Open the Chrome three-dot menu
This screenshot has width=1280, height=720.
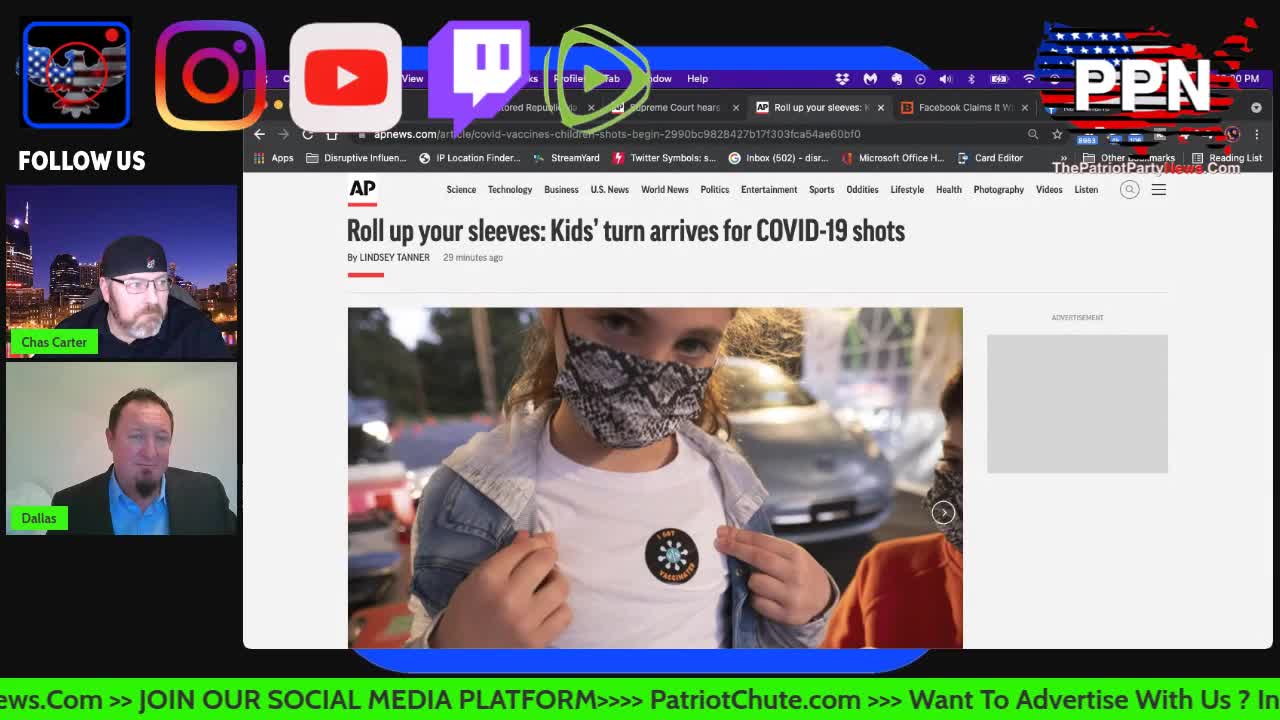point(1257,134)
